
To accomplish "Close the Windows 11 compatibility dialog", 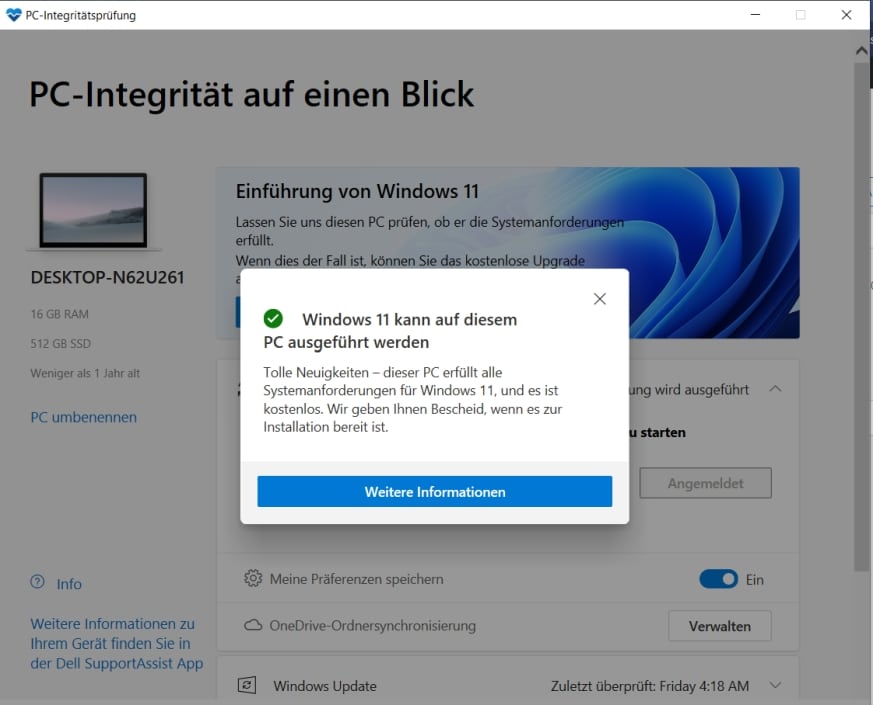I will 600,299.
